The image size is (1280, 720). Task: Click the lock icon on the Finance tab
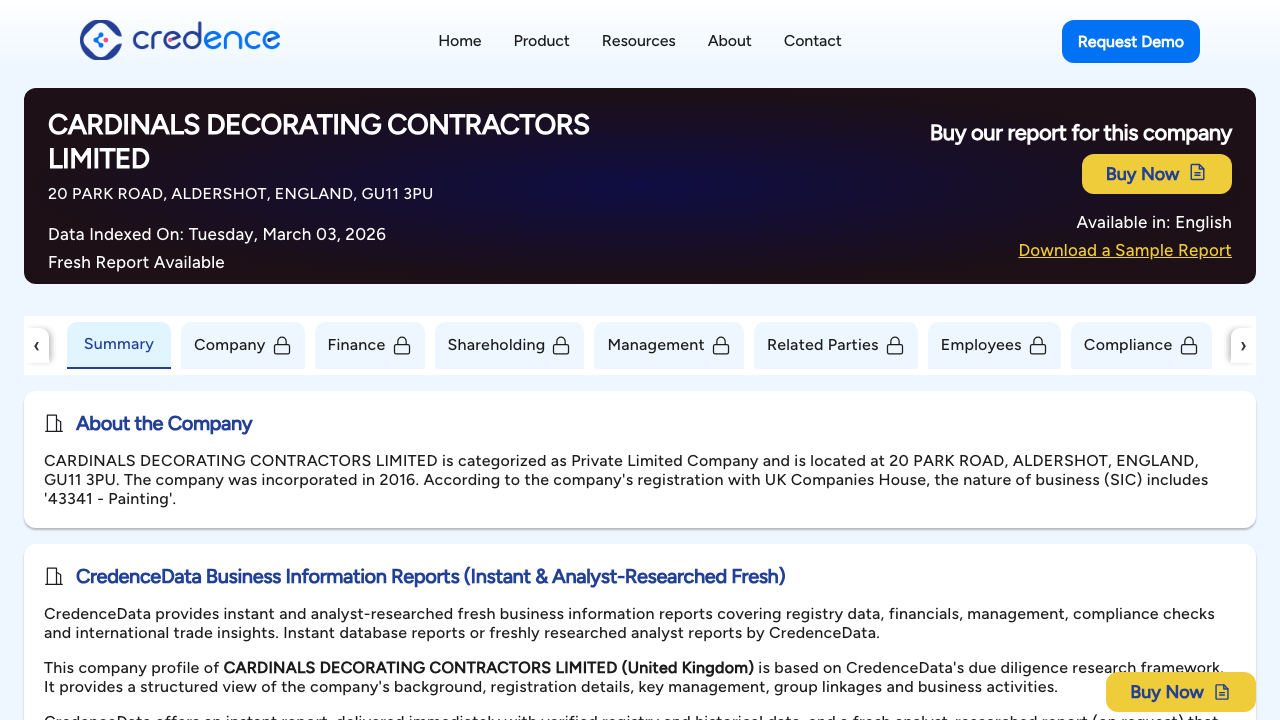click(401, 344)
